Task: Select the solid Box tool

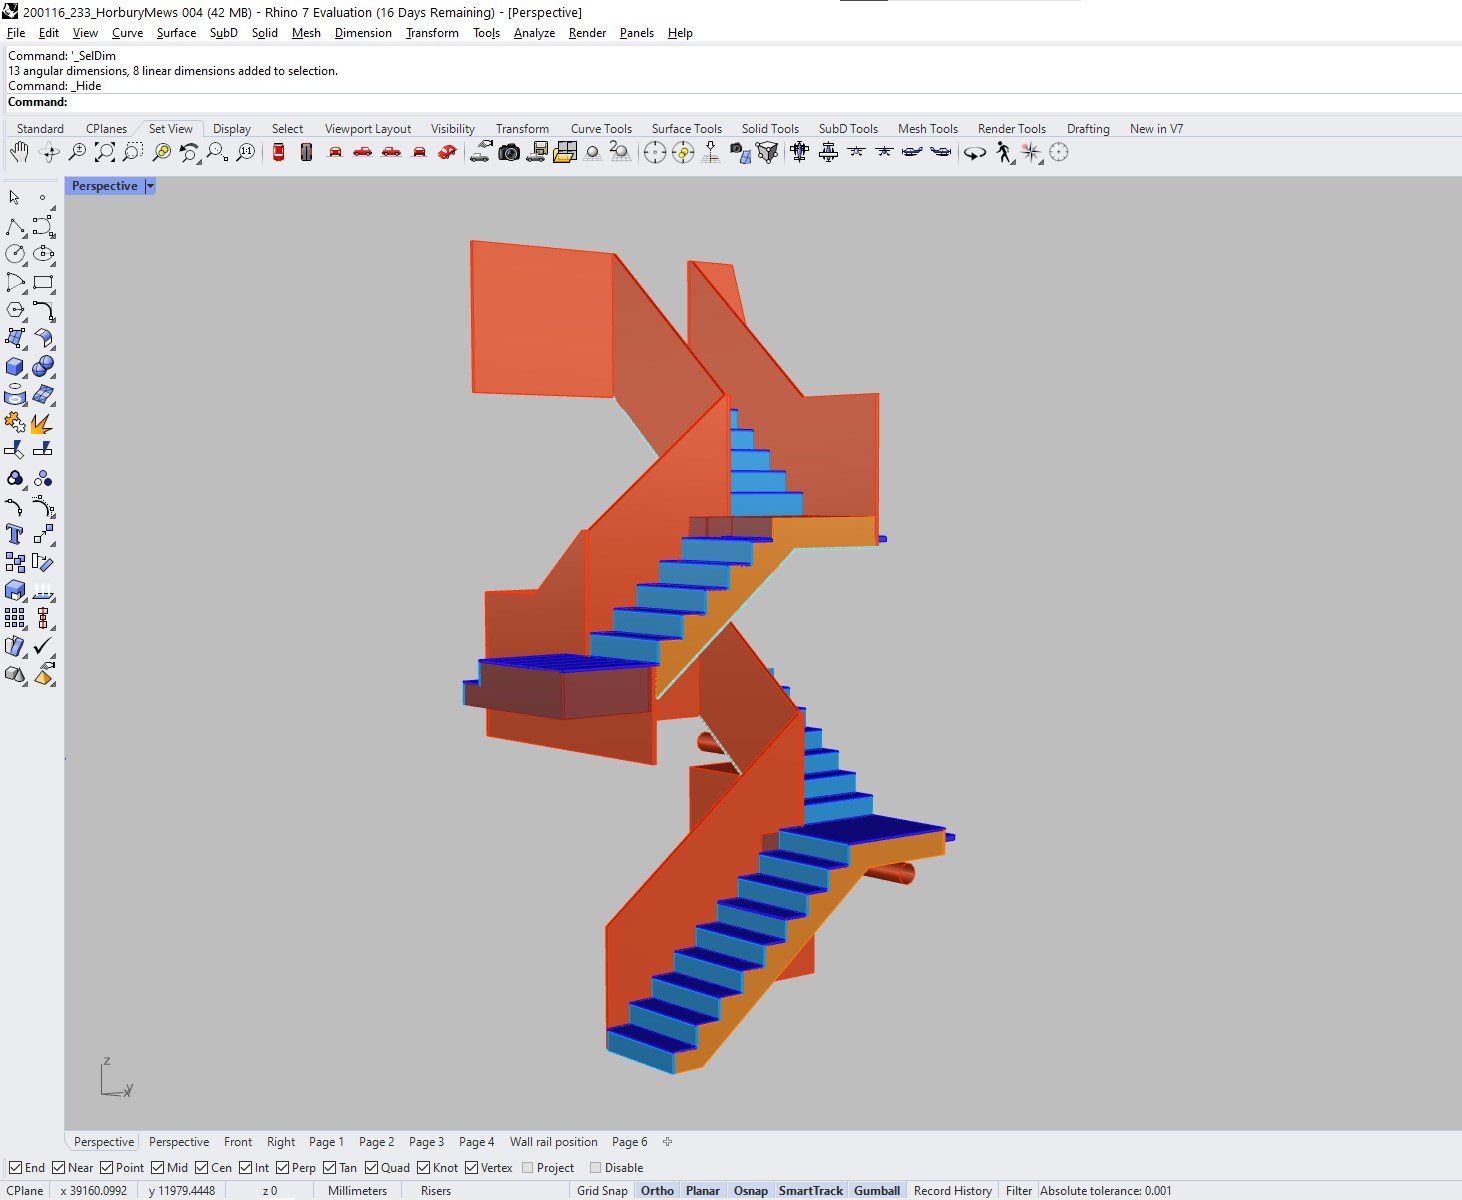Action: coord(14,366)
